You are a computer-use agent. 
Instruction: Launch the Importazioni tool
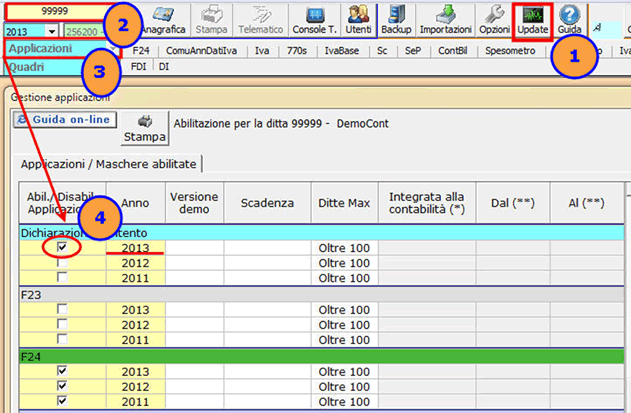click(445, 19)
